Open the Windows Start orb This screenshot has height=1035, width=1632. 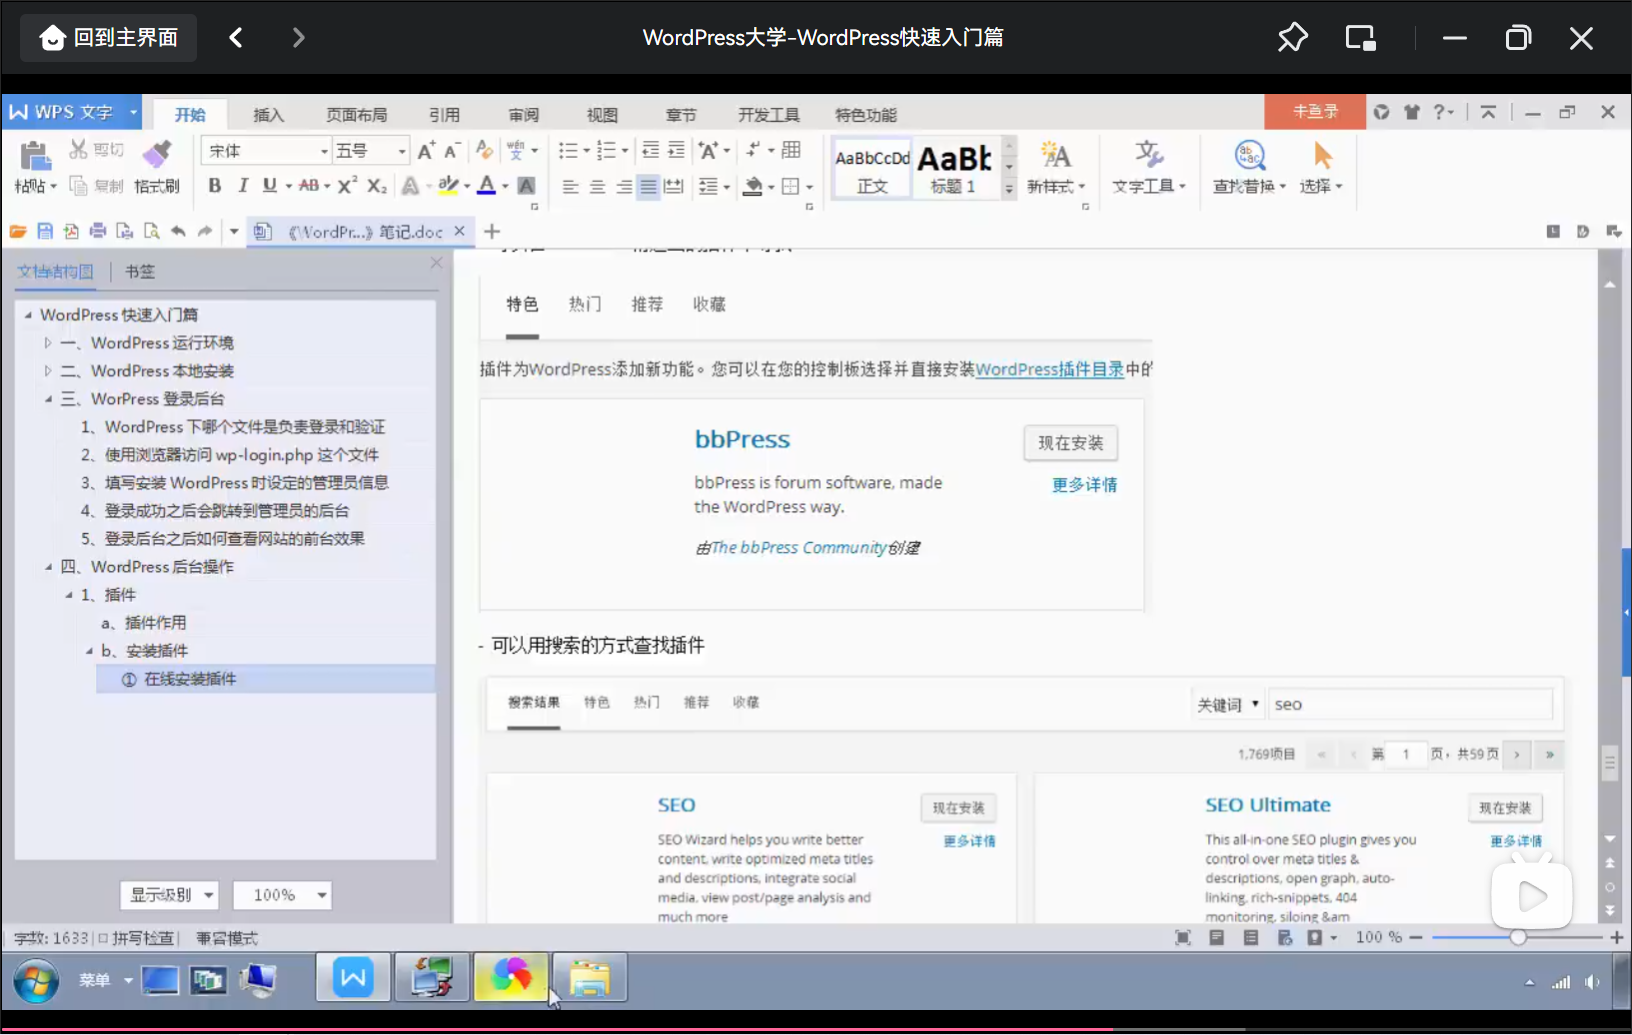[36, 981]
